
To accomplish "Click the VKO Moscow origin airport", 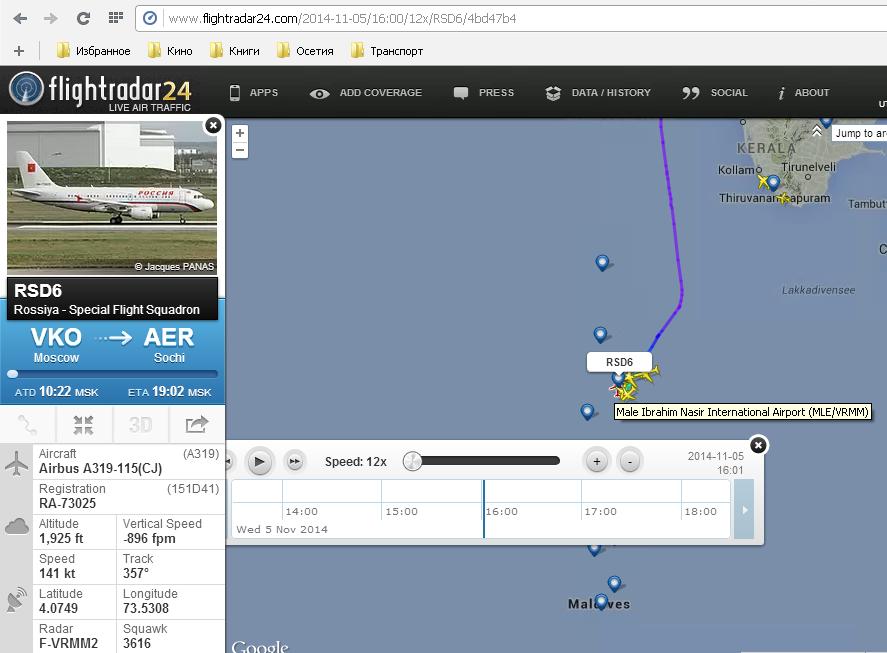I will [56, 345].
